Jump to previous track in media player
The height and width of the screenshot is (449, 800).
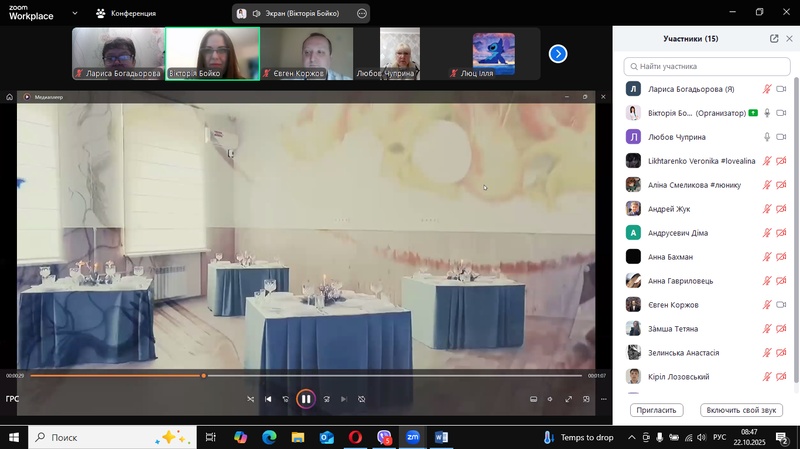point(268,399)
